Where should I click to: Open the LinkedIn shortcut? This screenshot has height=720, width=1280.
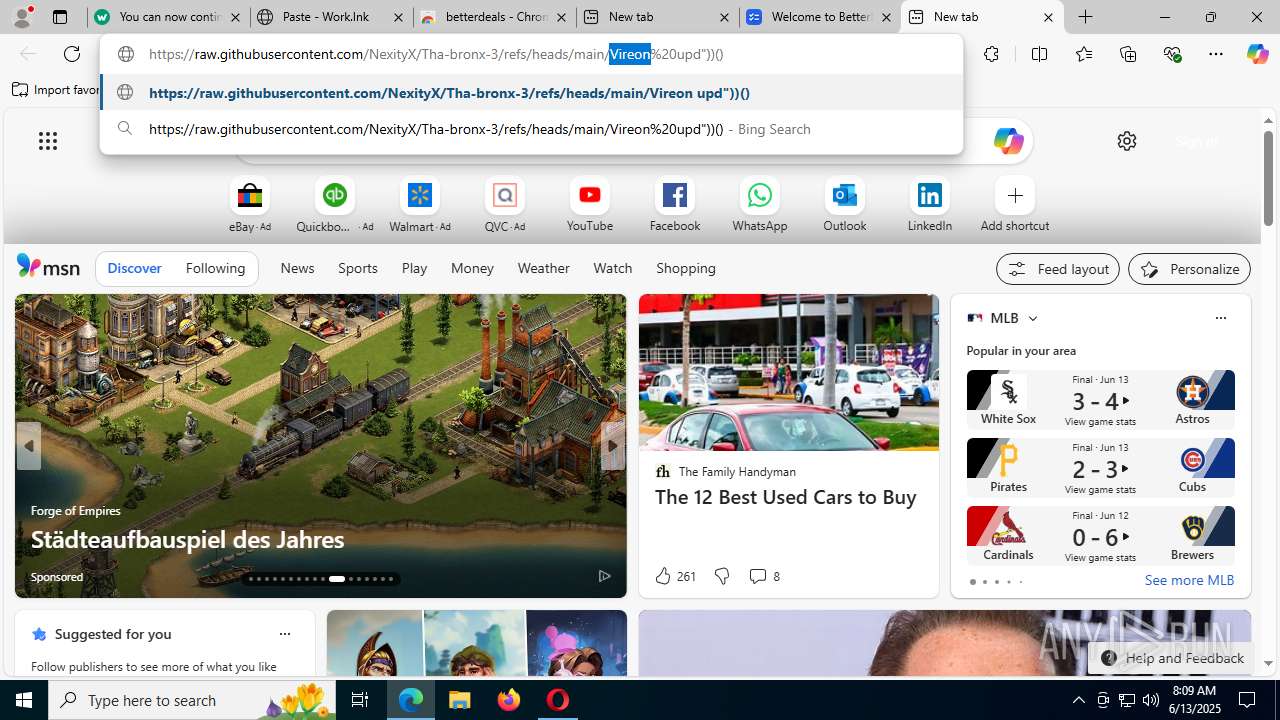click(x=929, y=205)
